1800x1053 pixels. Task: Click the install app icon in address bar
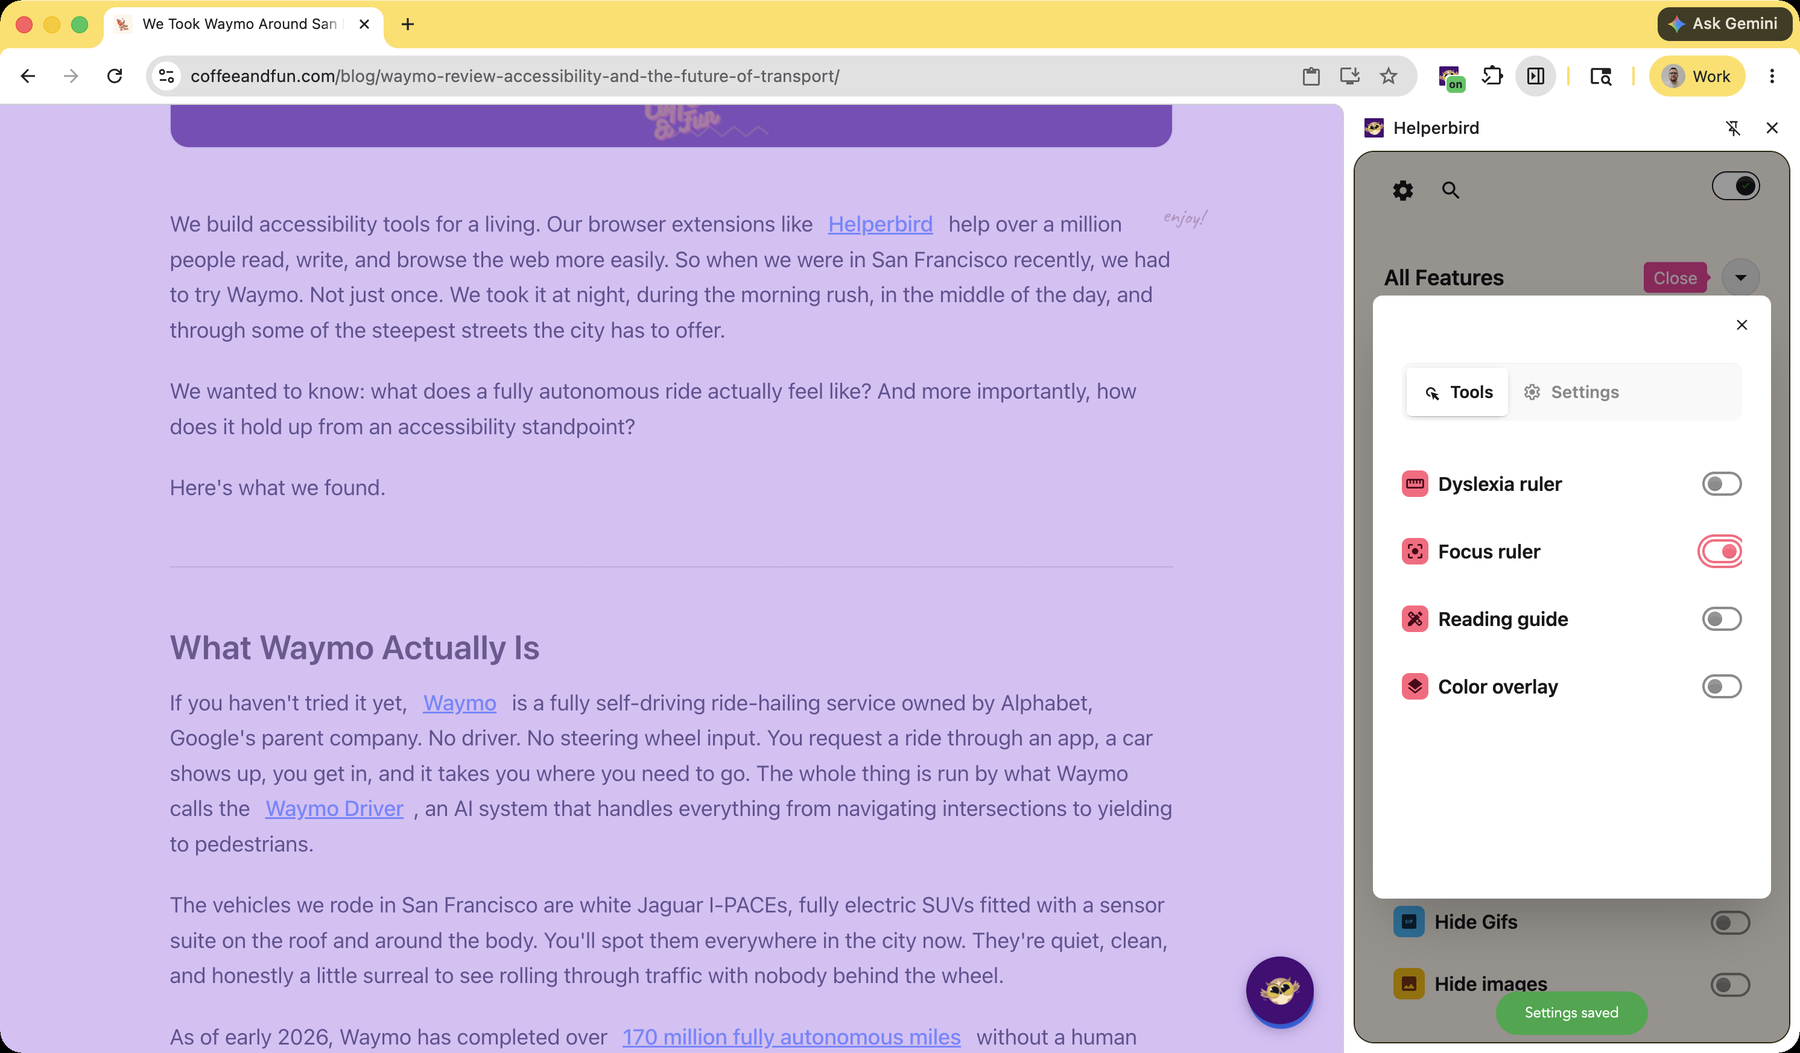coord(1350,76)
